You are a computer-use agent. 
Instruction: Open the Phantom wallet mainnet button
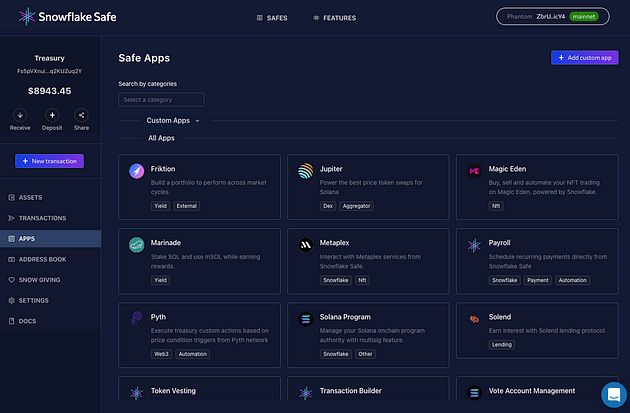pyautogui.click(x=553, y=16)
